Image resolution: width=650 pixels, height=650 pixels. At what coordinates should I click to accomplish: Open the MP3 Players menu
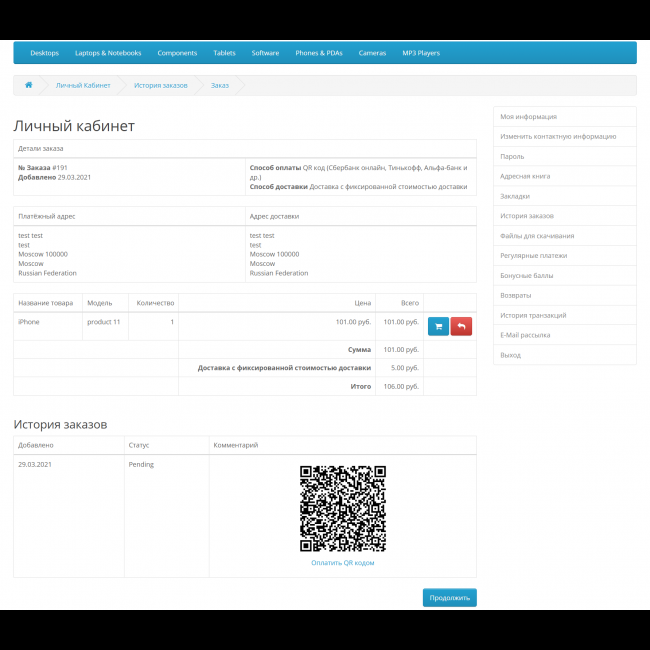pyautogui.click(x=421, y=53)
